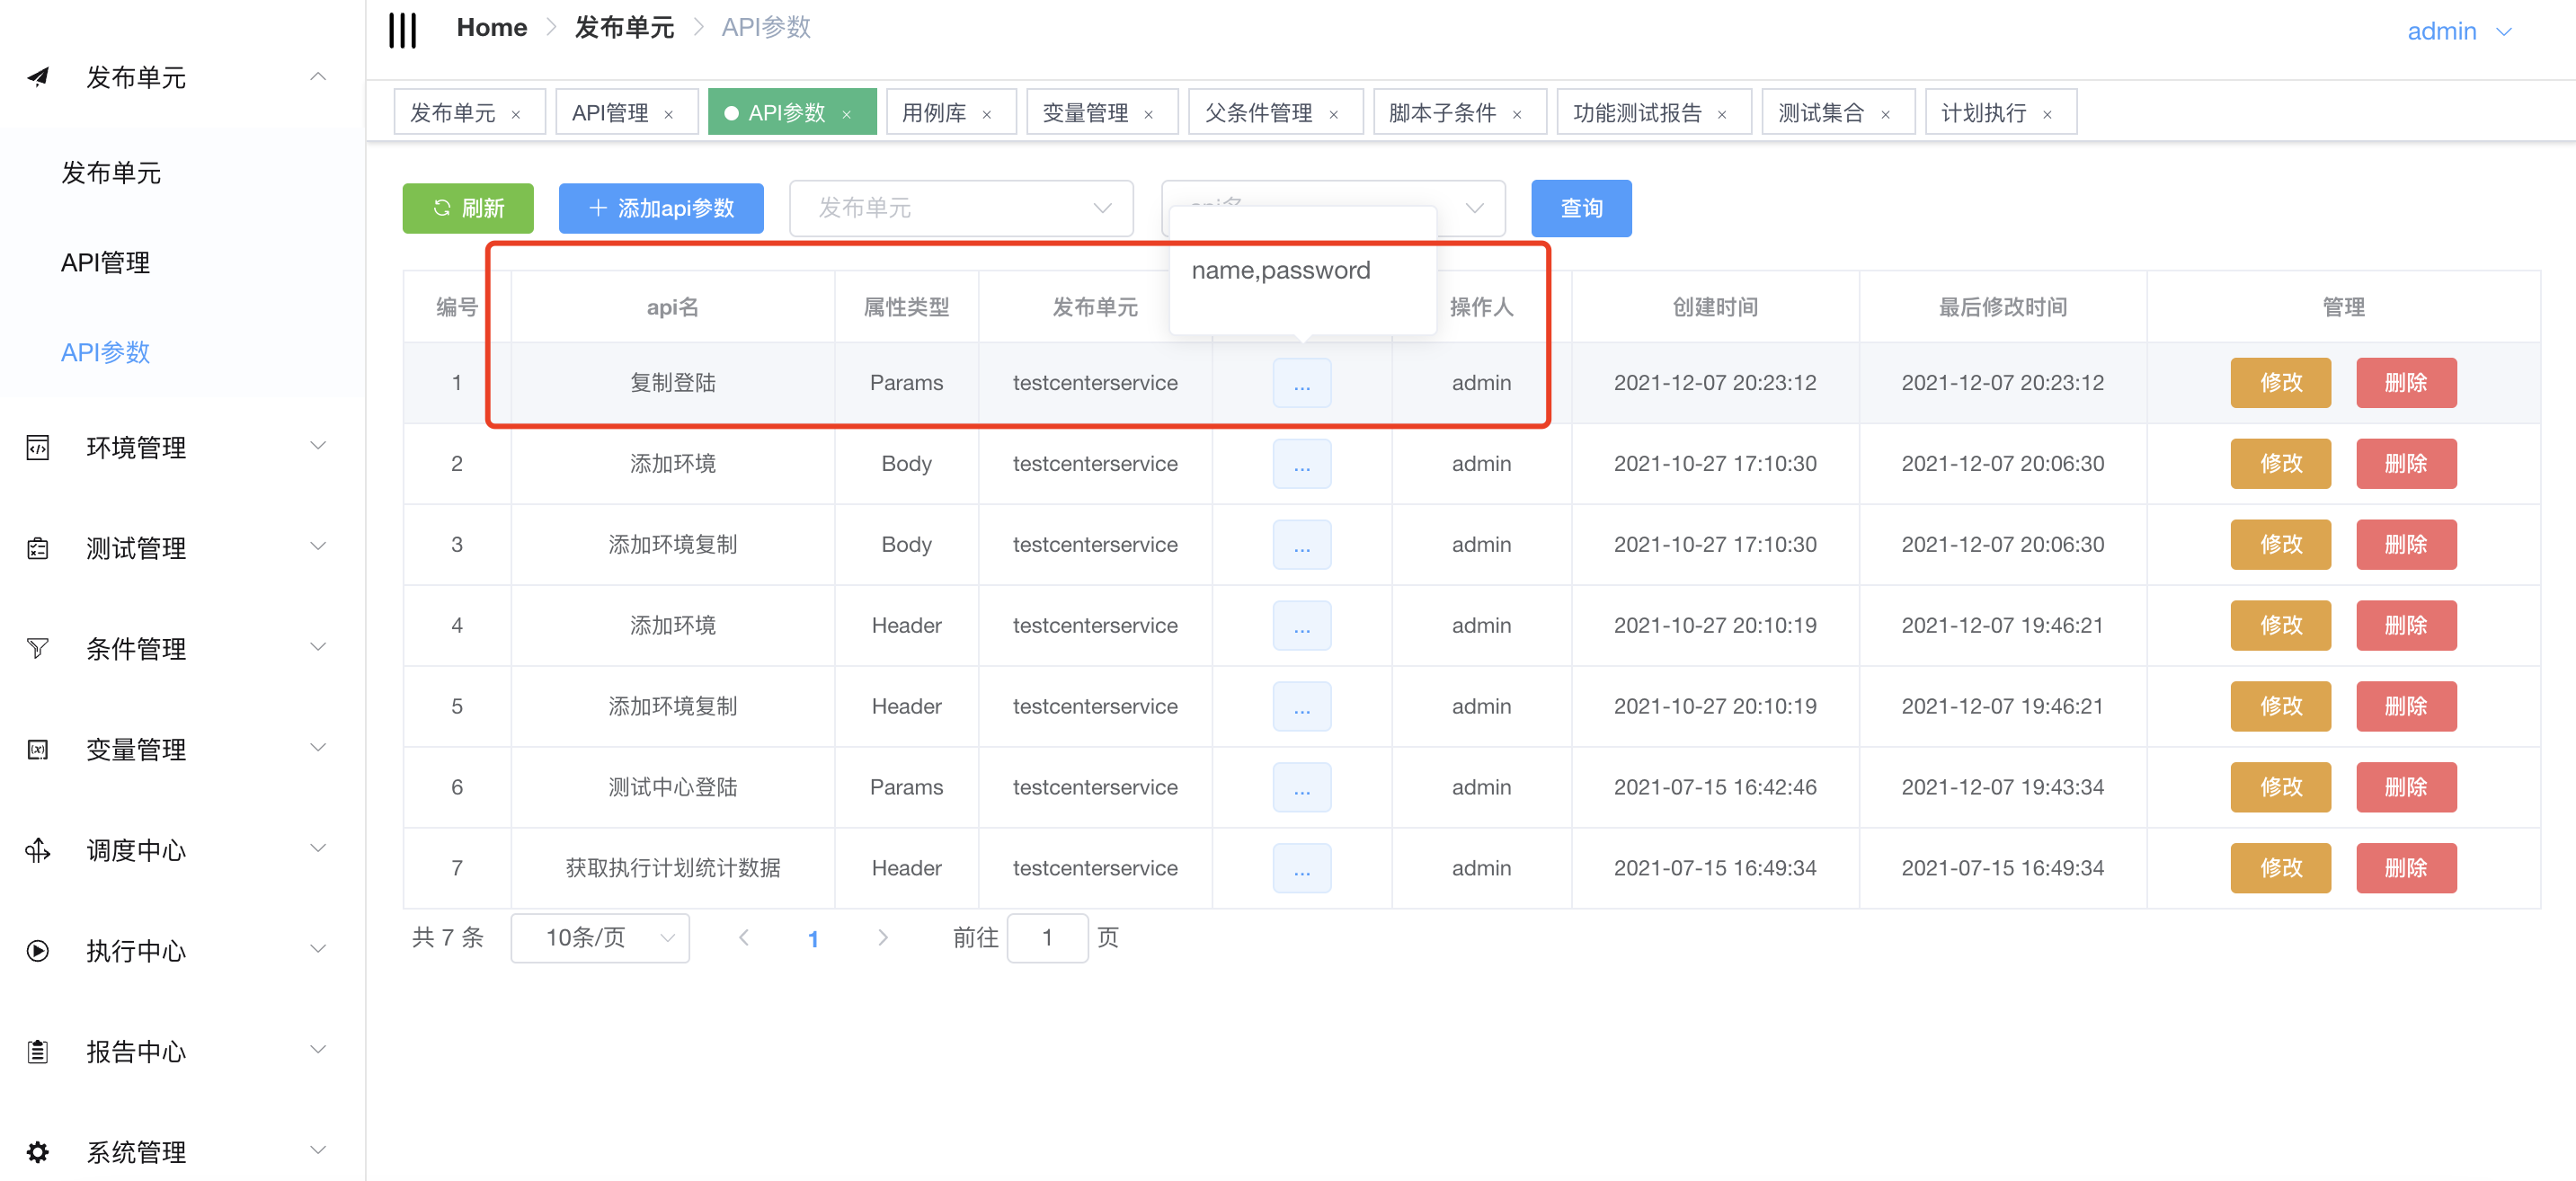
Task: Click 删除 for row 5 添加环境复制
Action: coord(2406,706)
